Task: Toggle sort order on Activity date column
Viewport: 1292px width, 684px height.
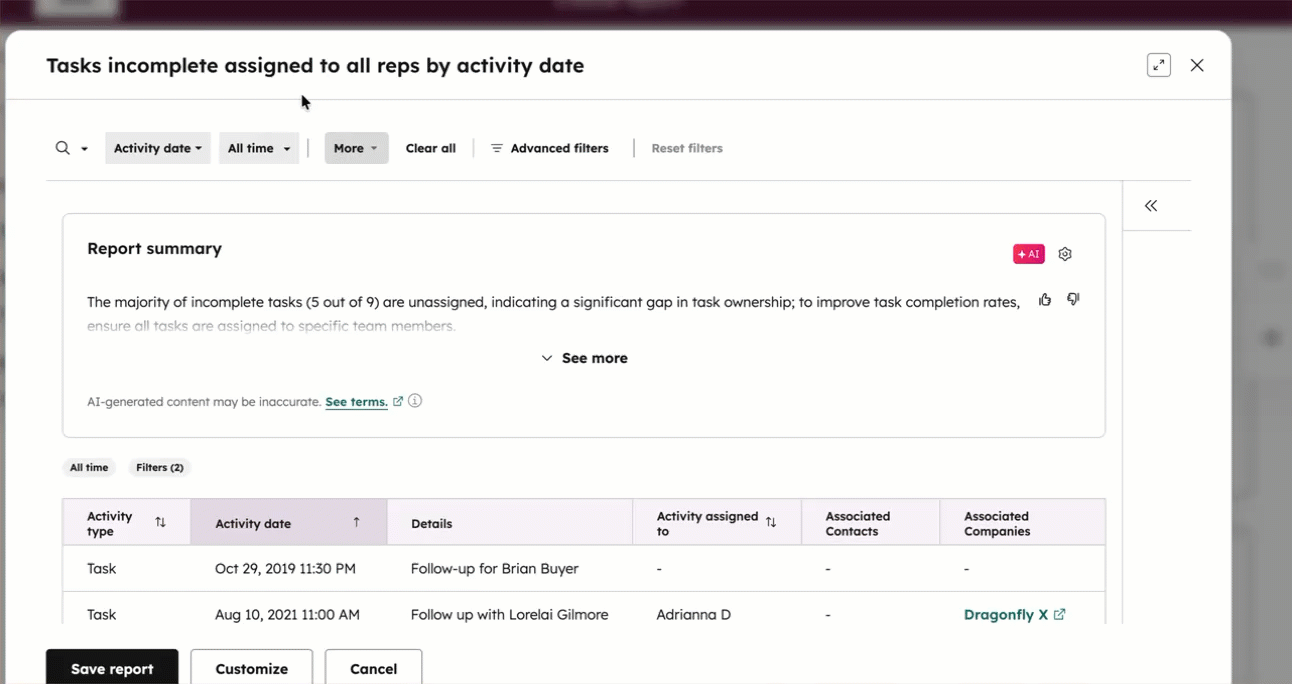Action: pos(356,522)
